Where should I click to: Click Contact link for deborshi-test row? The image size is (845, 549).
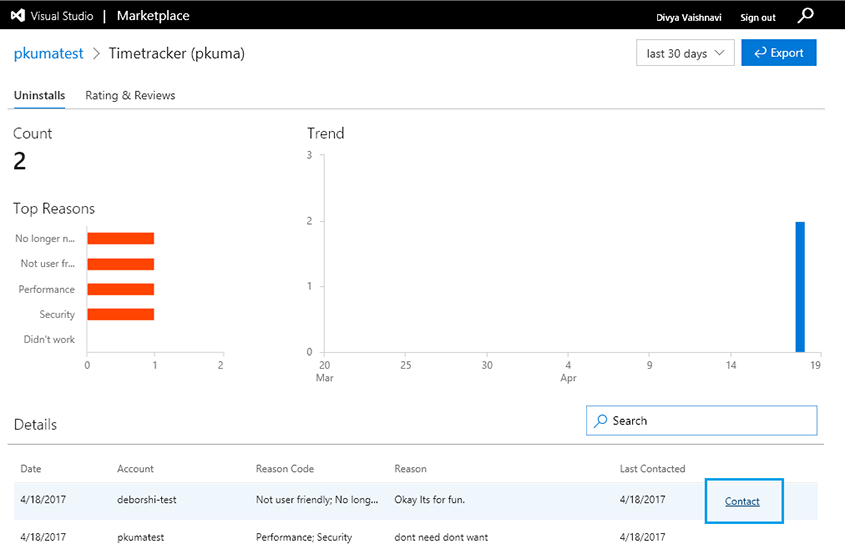pos(742,501)
